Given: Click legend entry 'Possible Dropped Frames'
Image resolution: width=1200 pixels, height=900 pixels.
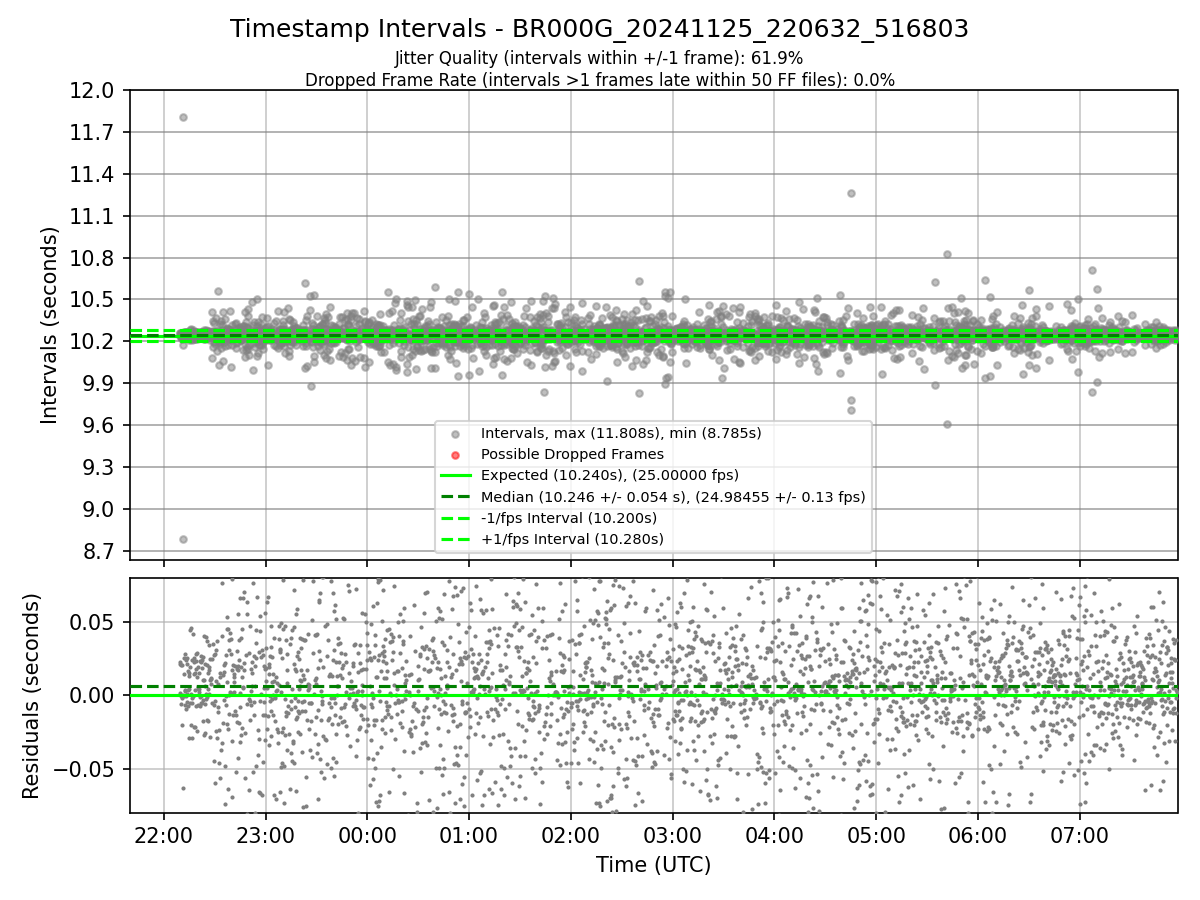Looking at the screenshot, I should point(572,454).
